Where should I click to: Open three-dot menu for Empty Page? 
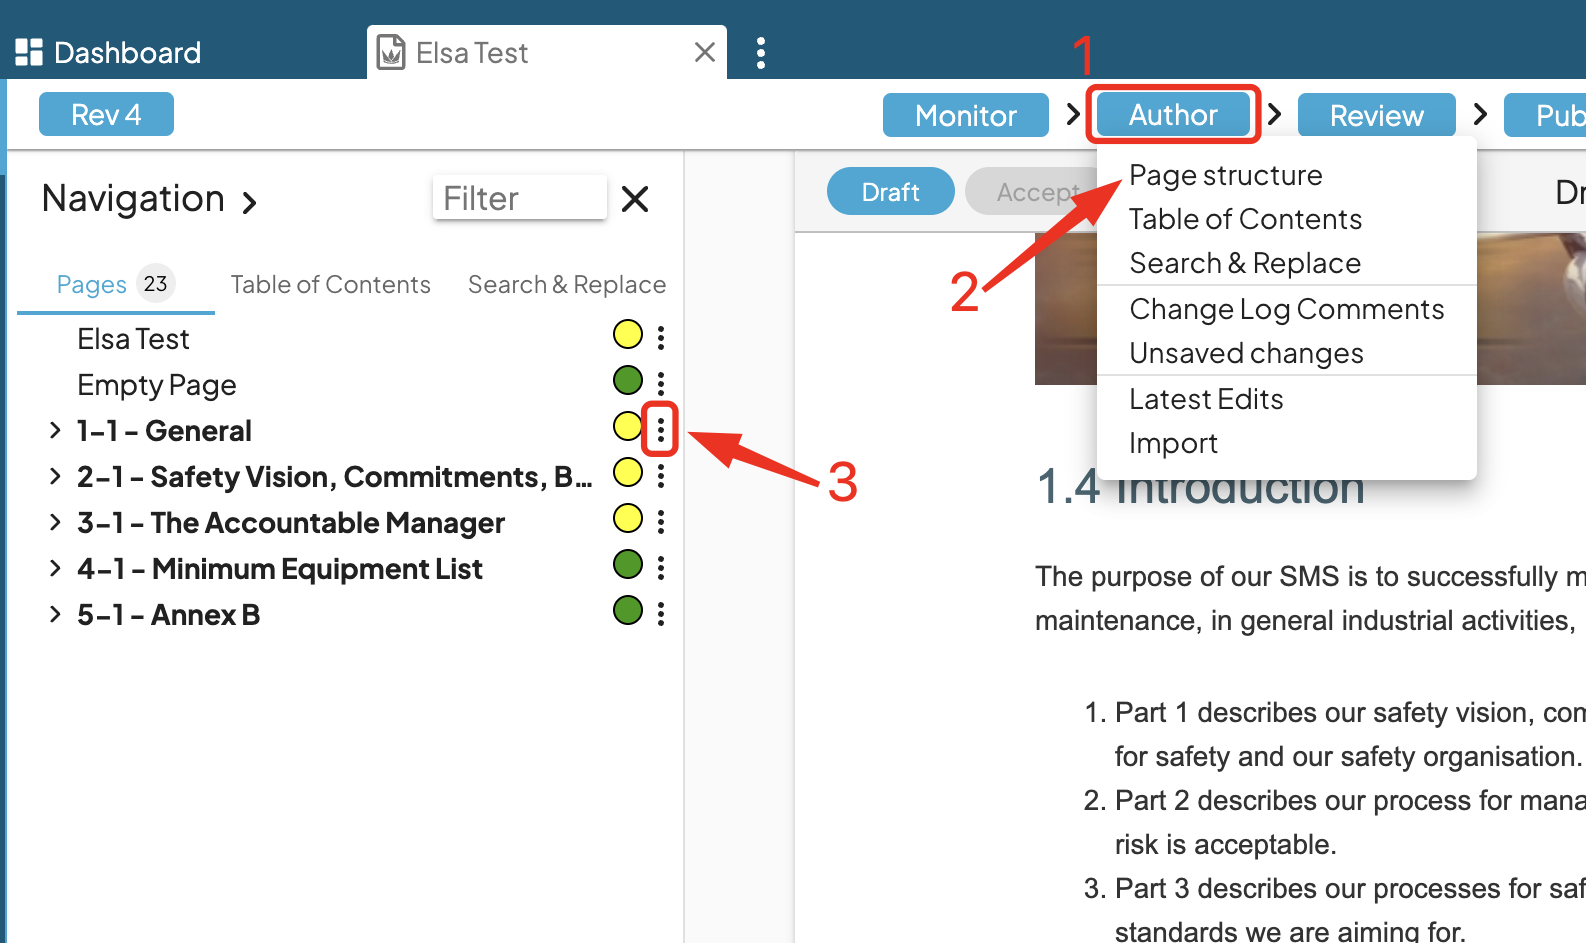(x=661, y=383)
